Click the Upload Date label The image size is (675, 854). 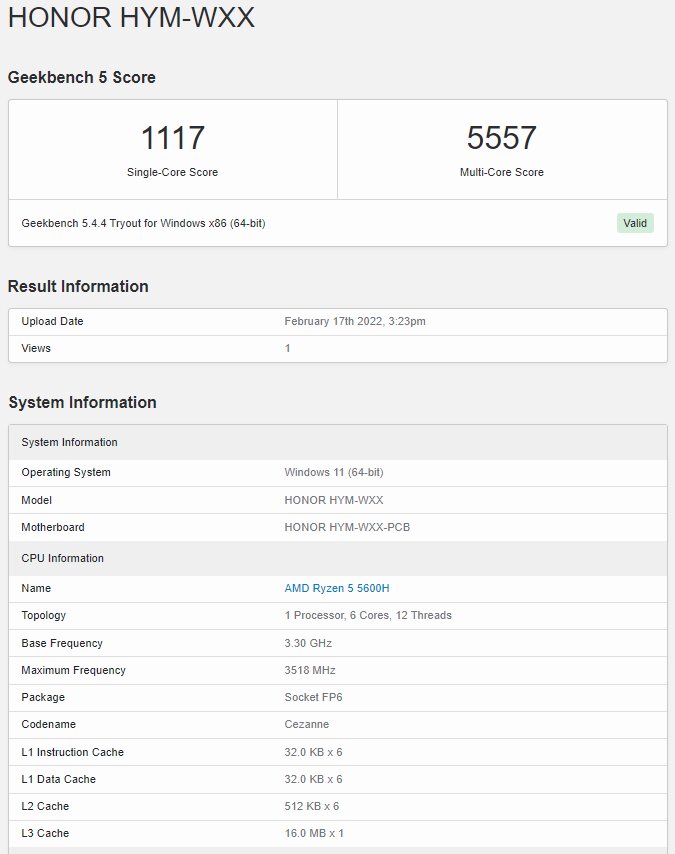[52, 321]
